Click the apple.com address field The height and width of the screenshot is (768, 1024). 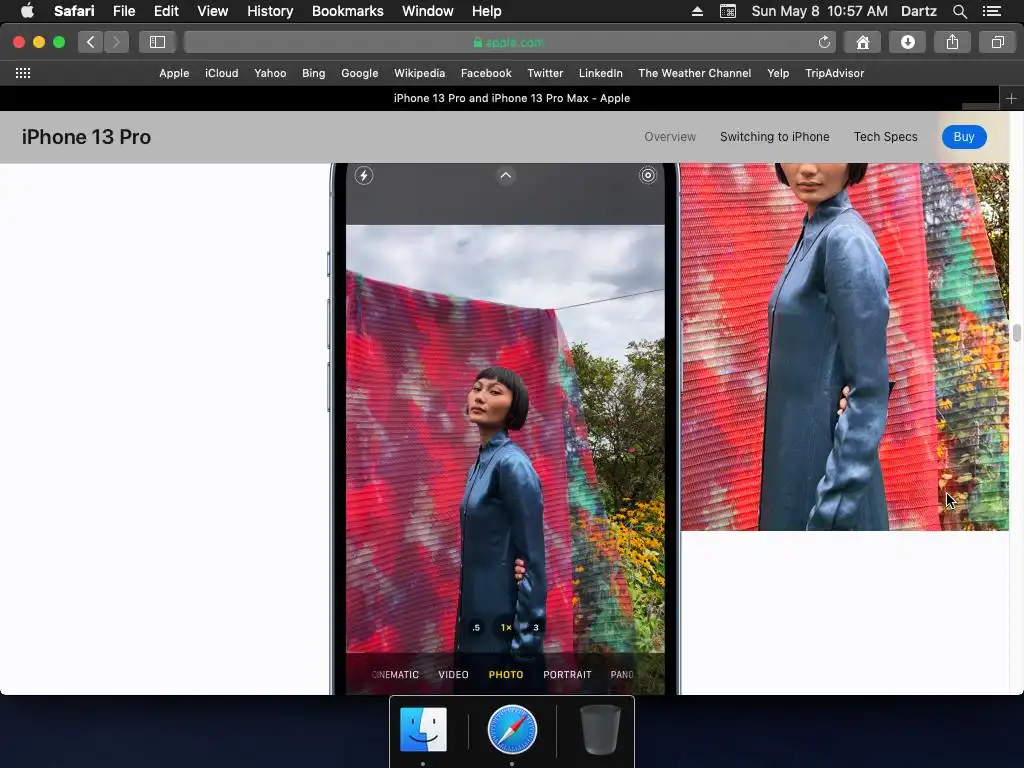[x=509, y=42]
